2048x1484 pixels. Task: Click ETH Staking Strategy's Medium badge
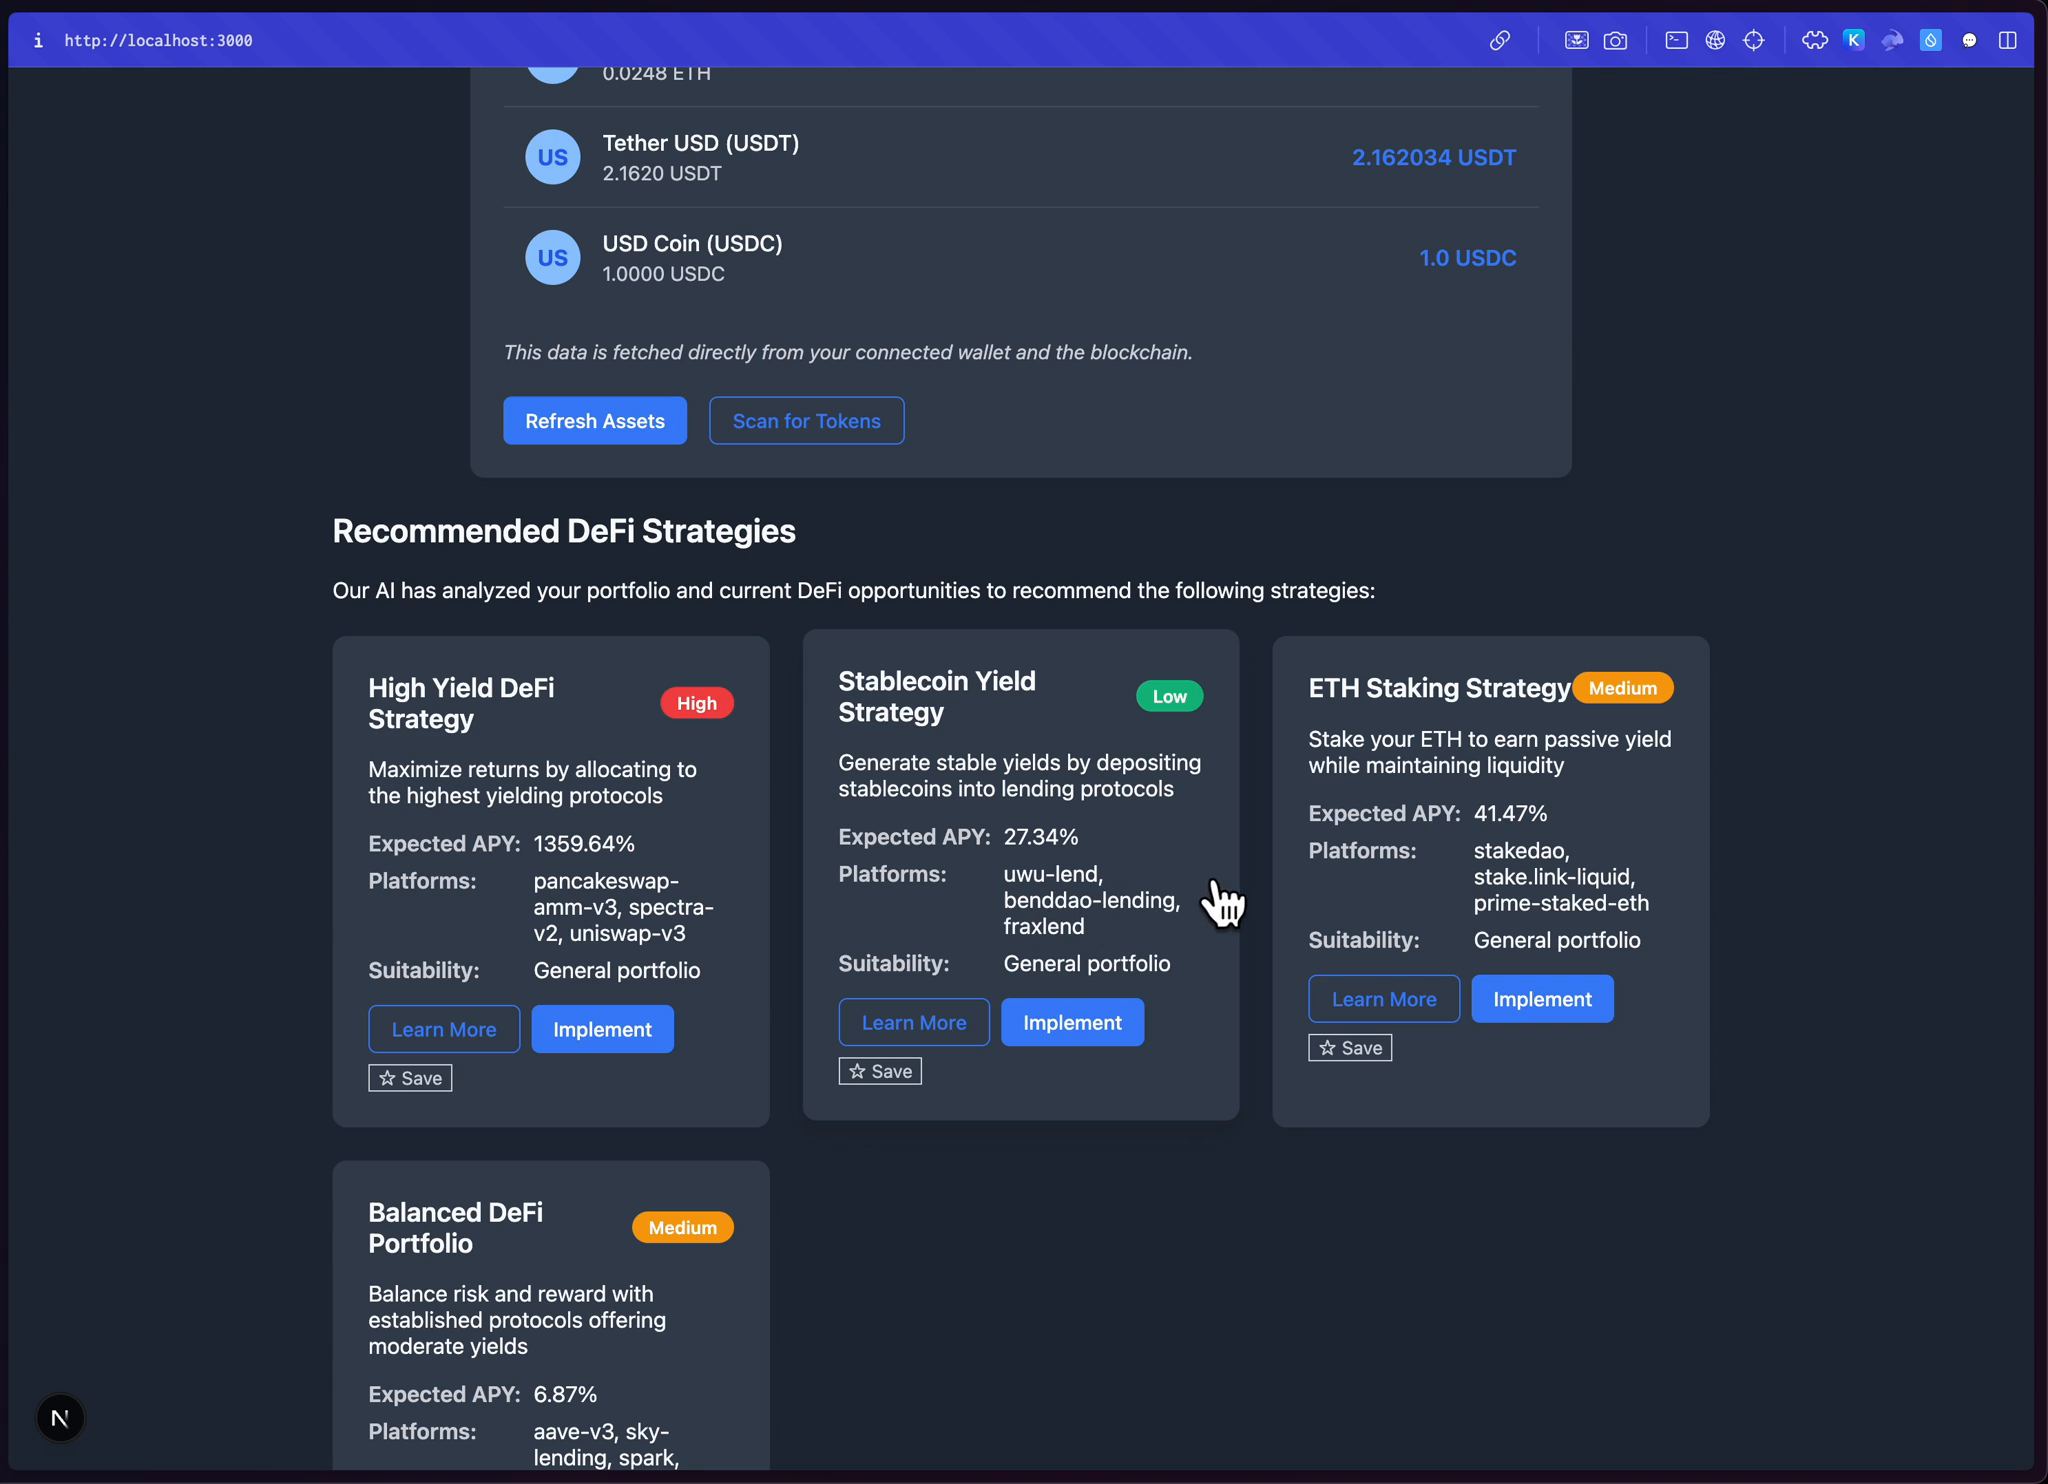tap(1622, 687)
